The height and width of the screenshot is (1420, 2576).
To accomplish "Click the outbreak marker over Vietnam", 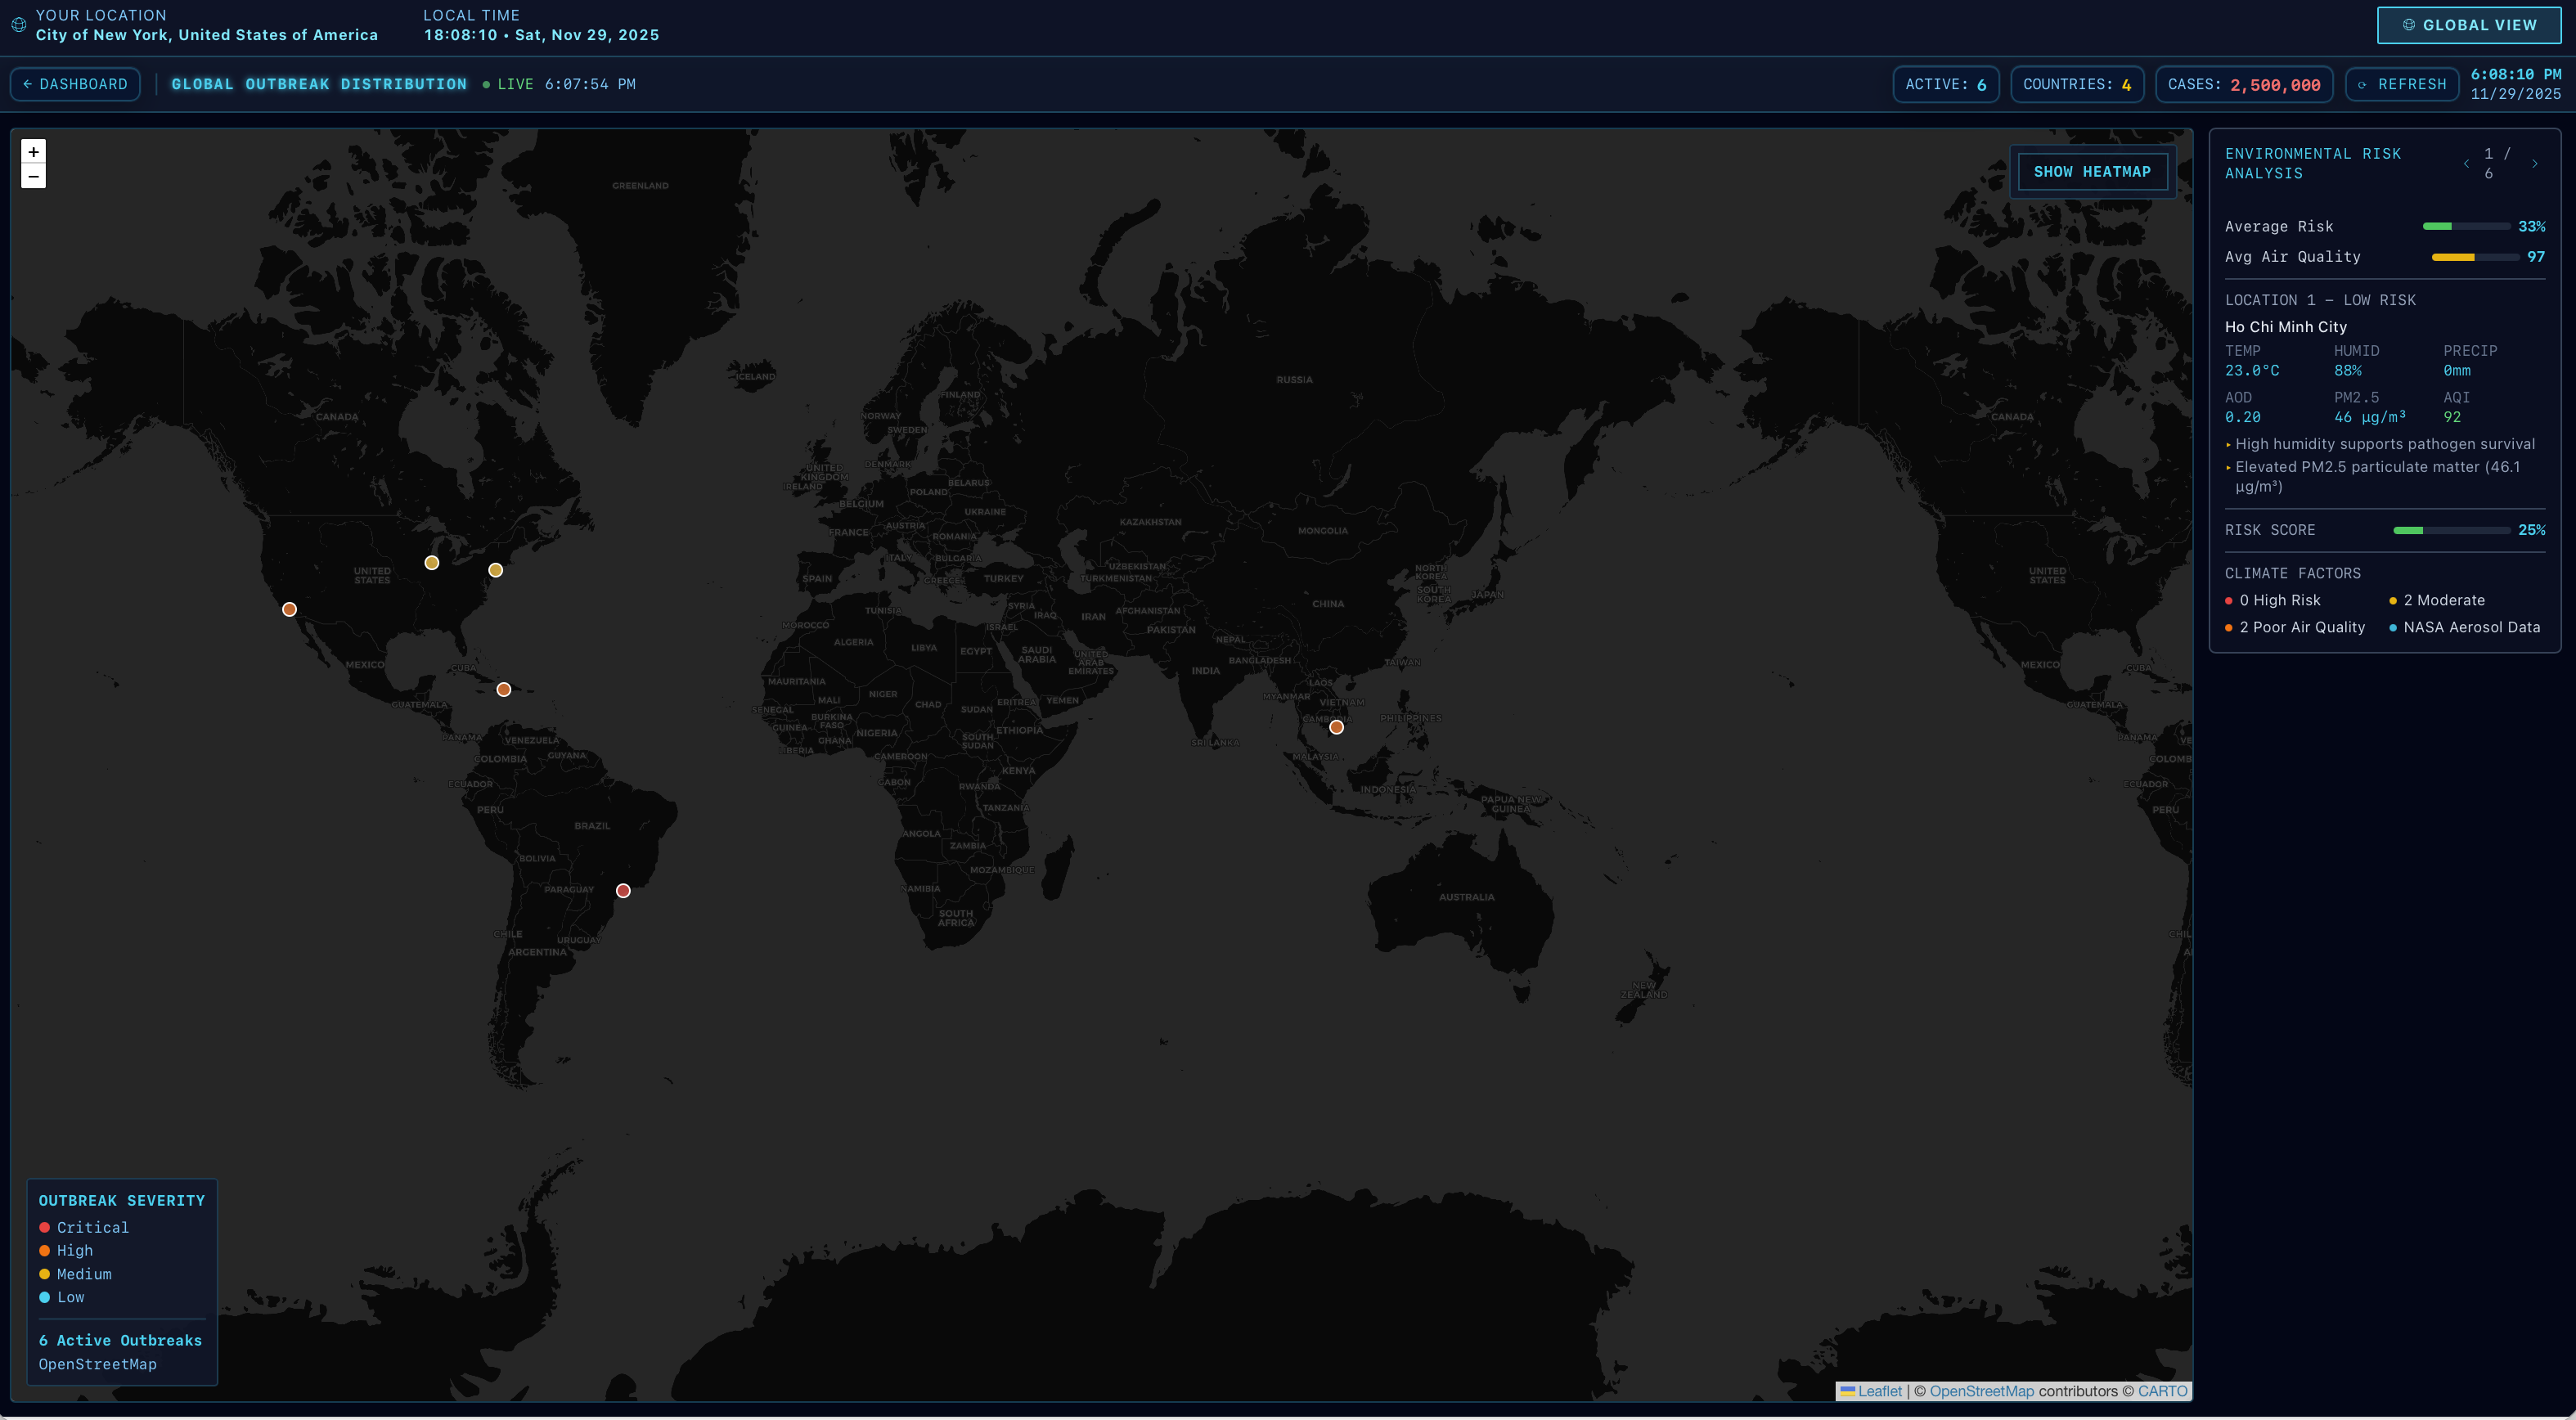I will coord(1336,727).
